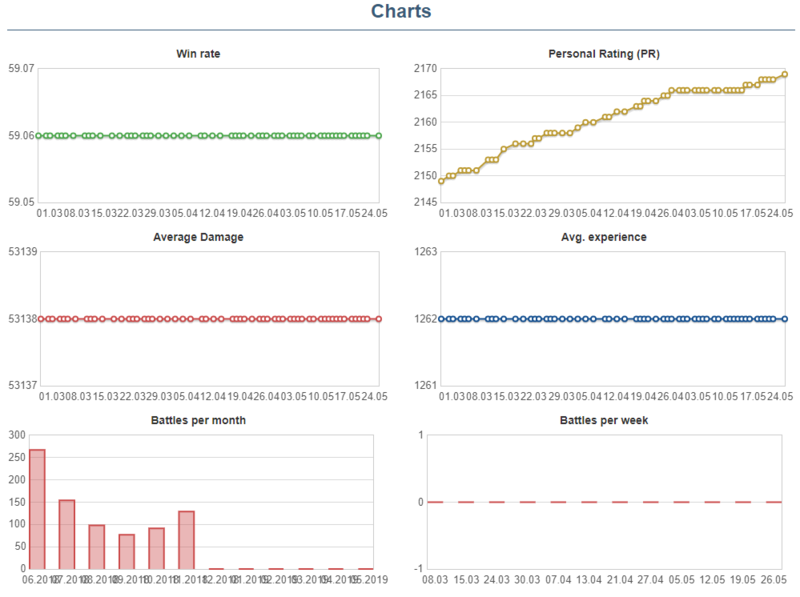Click the 'Charts' heading
The width and height of the screenshot is (800, 597).
401,12
